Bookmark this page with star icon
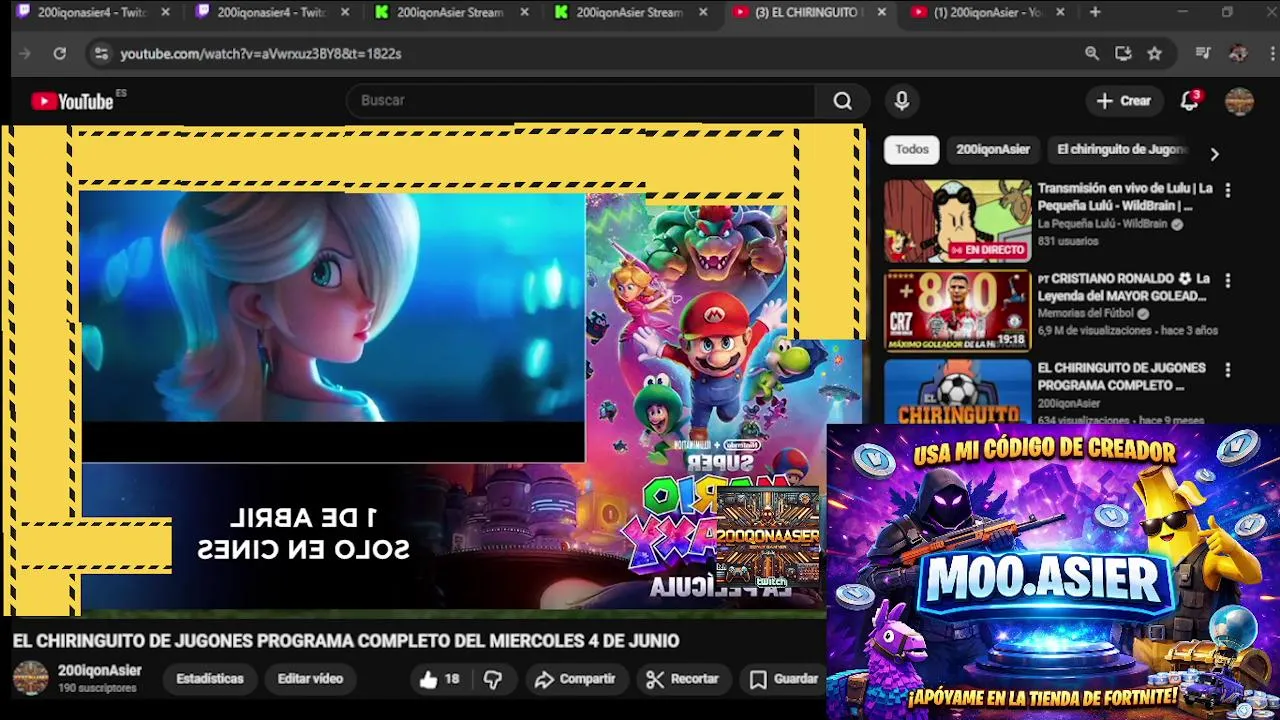The width and height of the screenshot is (1280, 720). (1155, 54)
